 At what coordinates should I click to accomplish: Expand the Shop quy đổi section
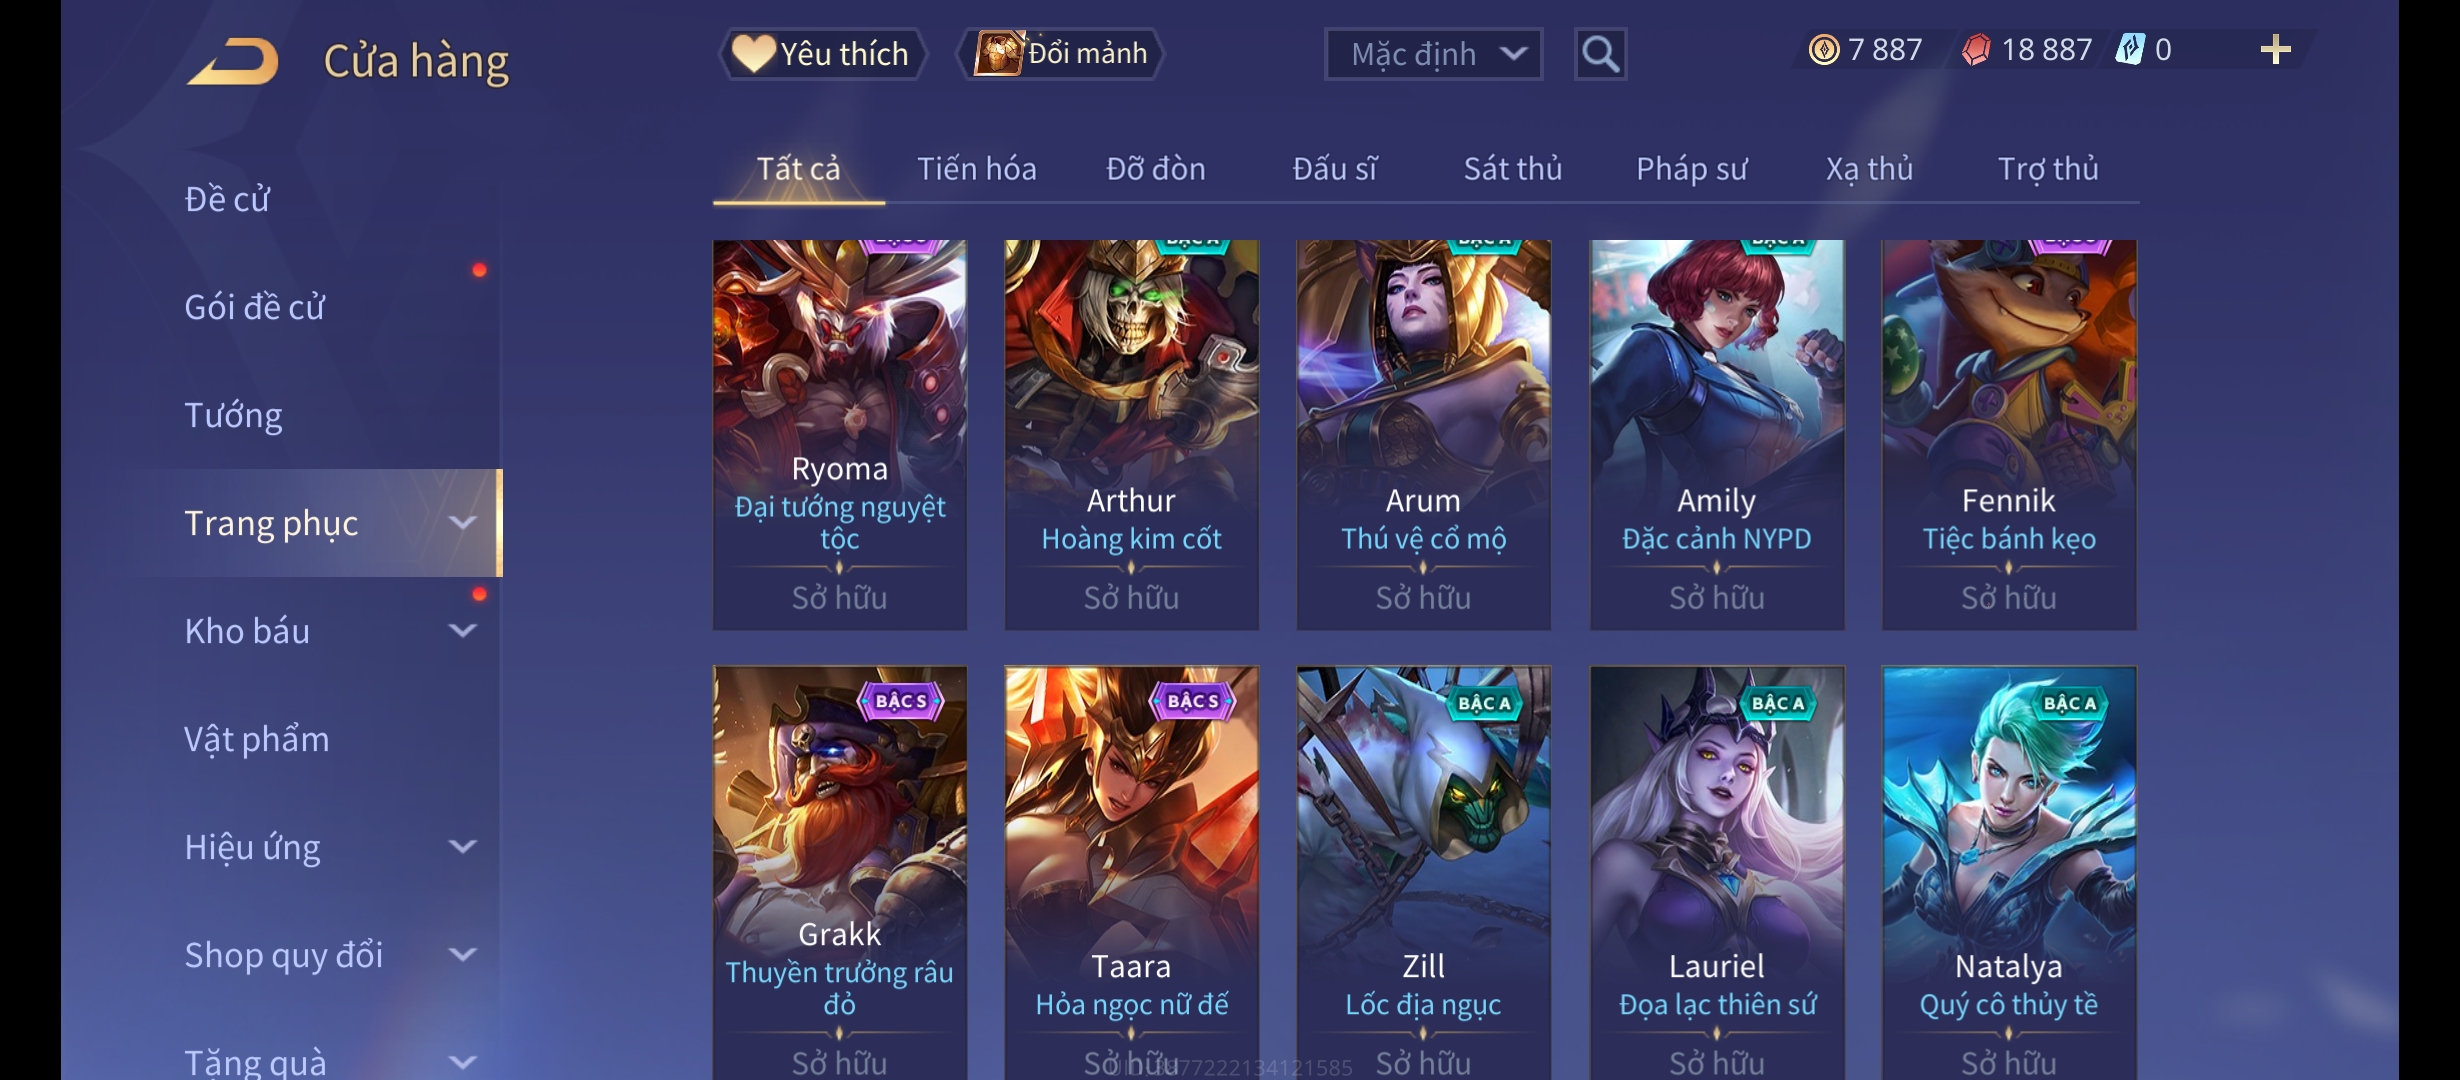pos(462,955)
